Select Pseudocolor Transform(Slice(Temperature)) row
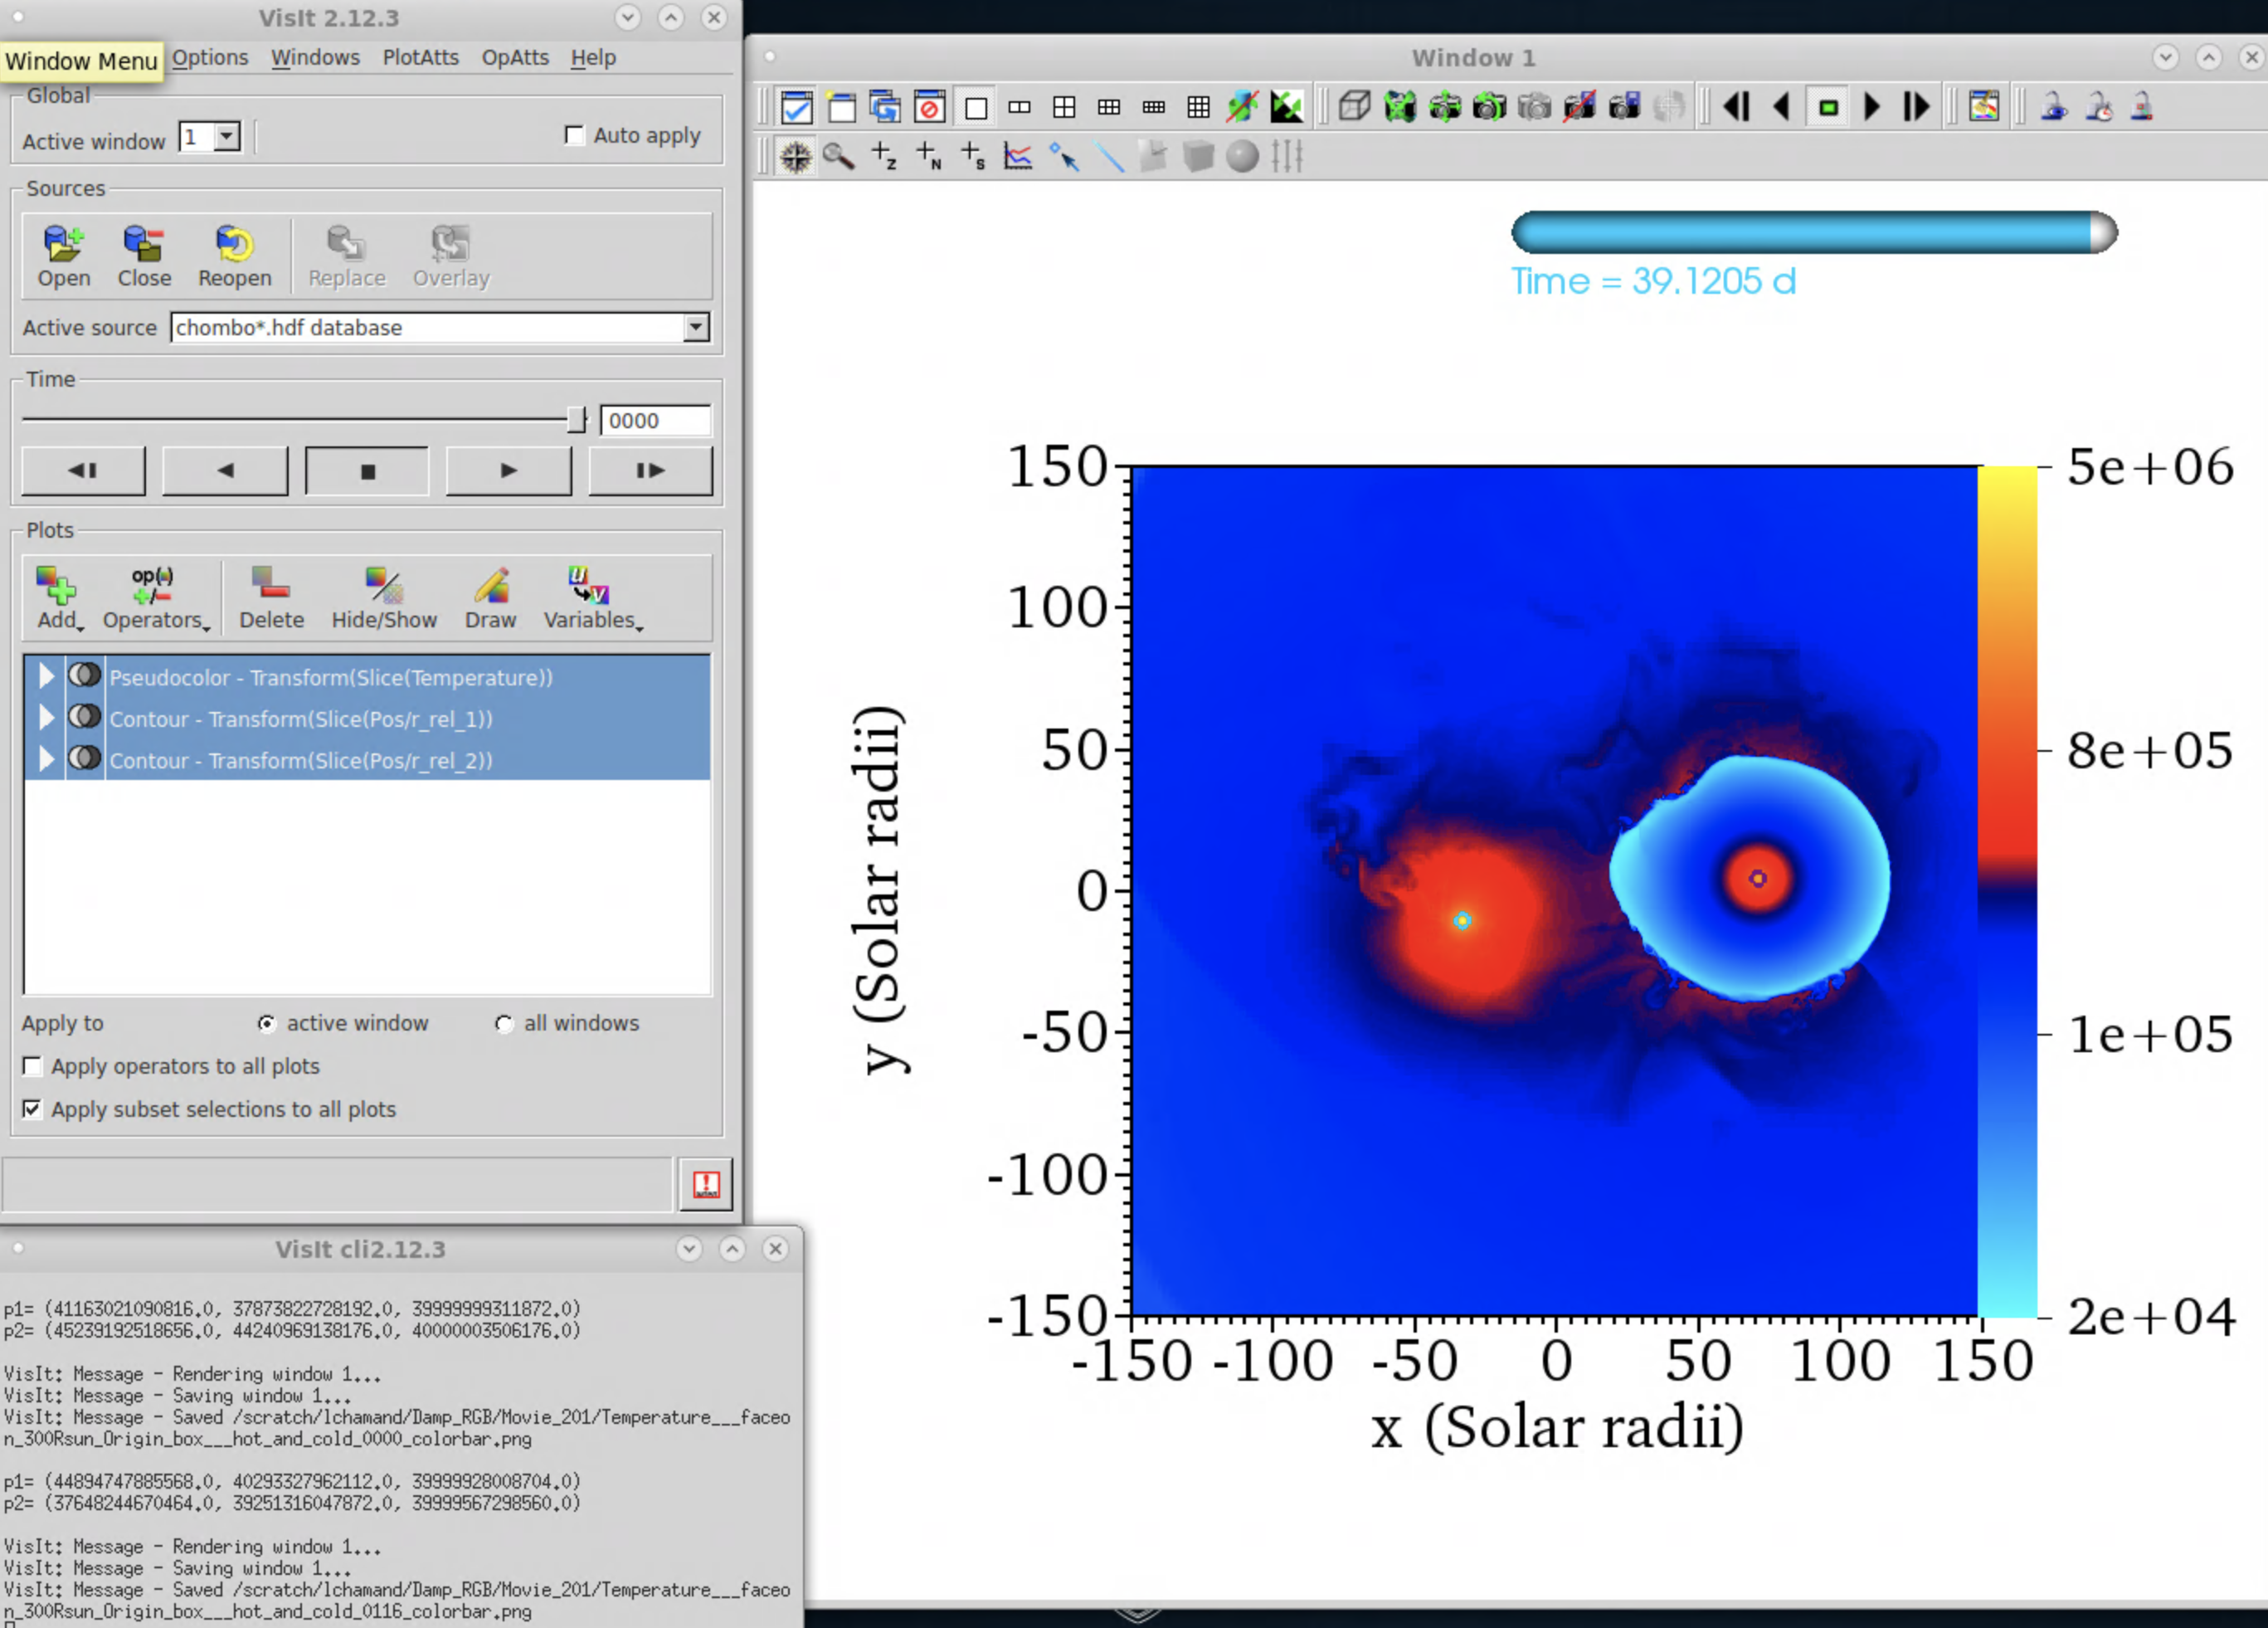 pyautogui.click(x=367, y=676)
